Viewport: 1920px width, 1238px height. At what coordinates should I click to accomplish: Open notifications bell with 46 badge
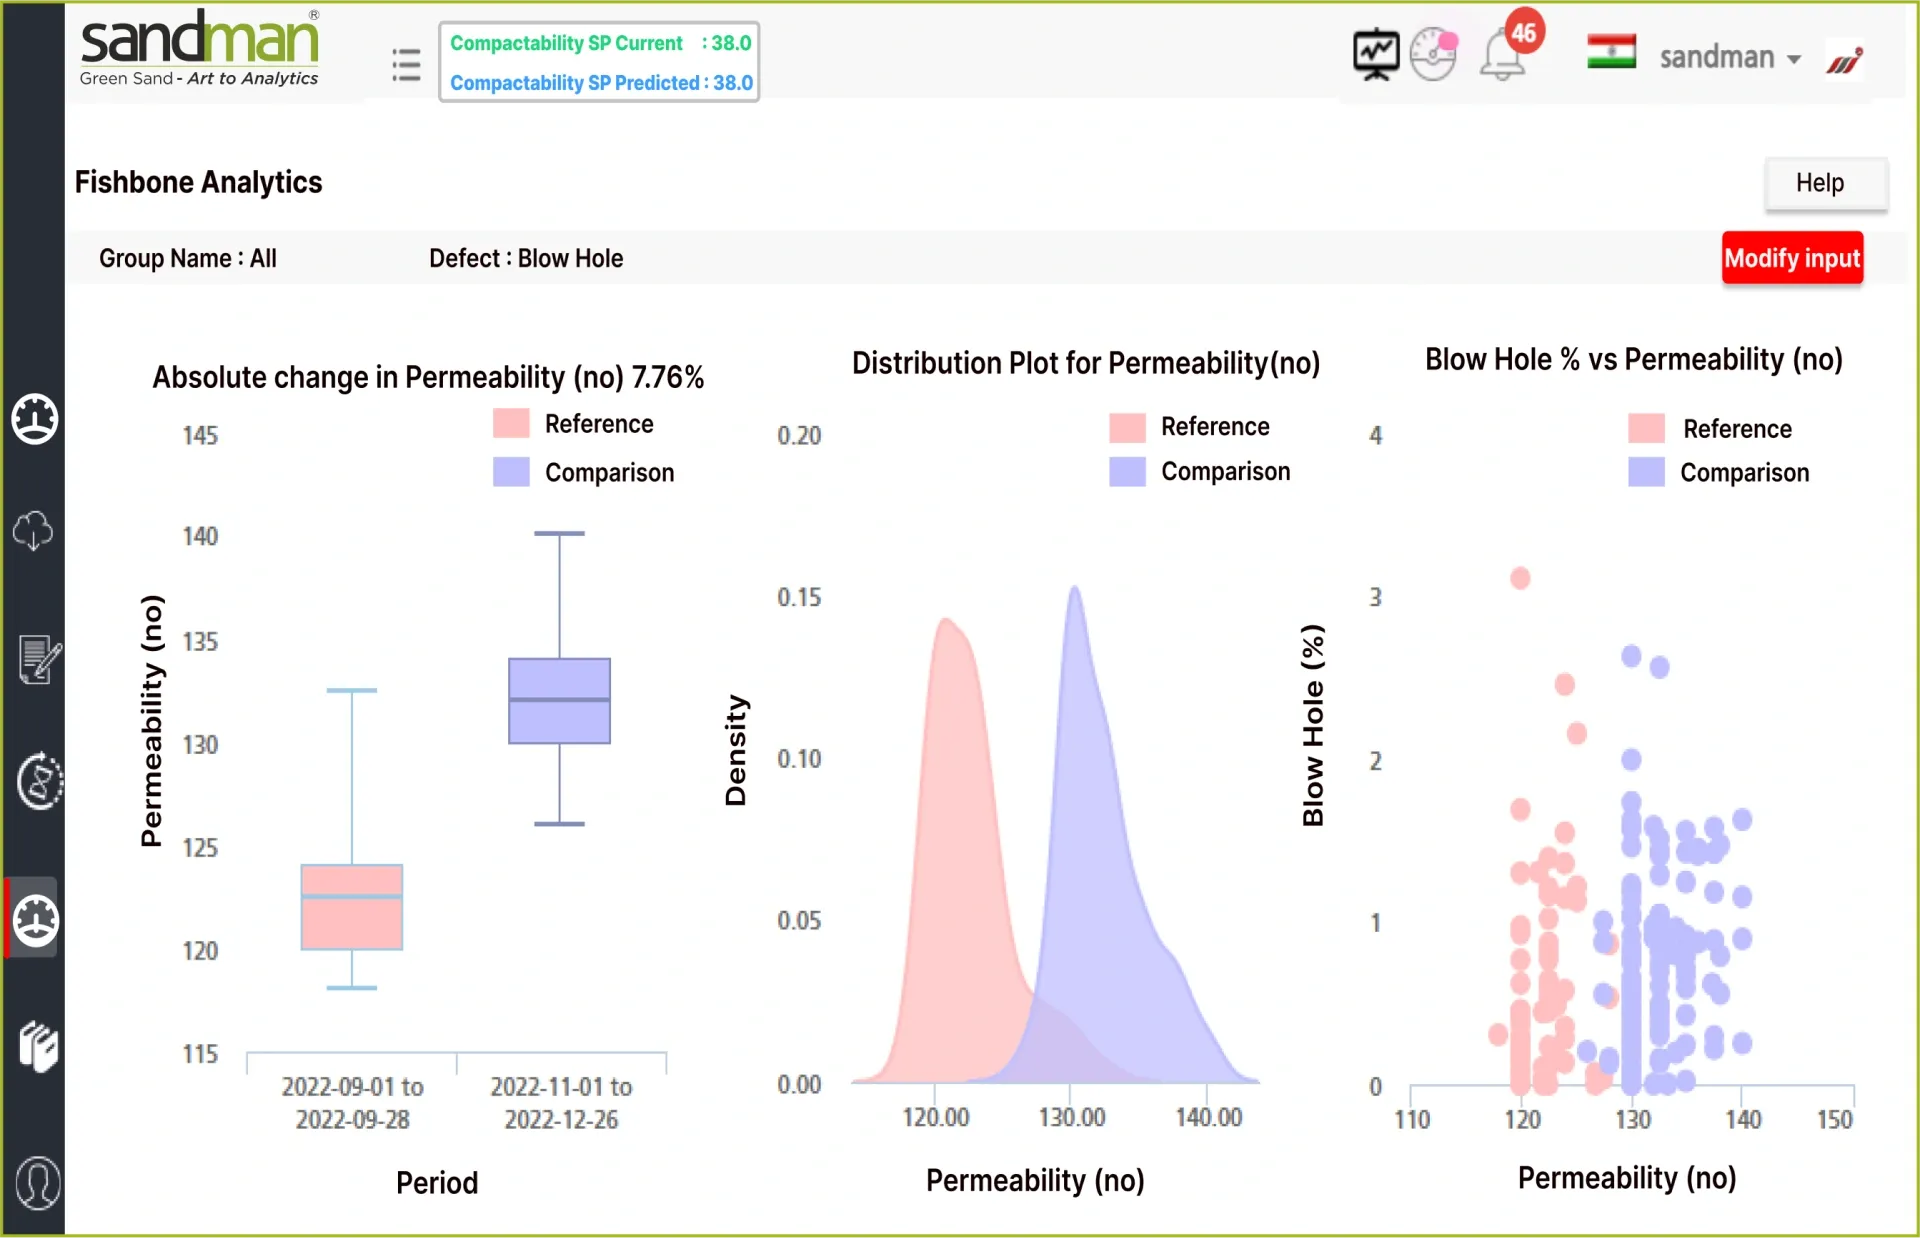[x=1503, y=57]
